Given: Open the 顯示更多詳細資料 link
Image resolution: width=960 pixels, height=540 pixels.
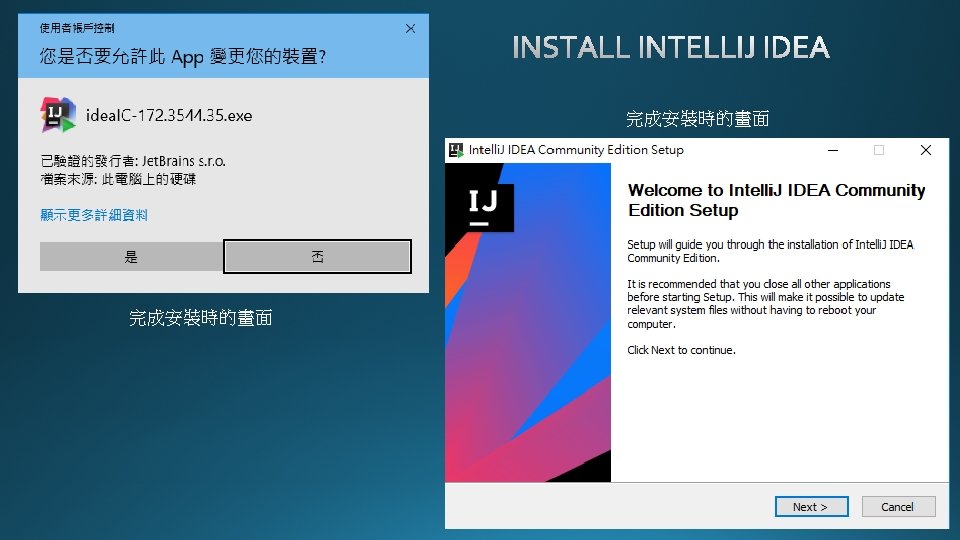Looking at the screenshot, I should click(x=94, y=215).
